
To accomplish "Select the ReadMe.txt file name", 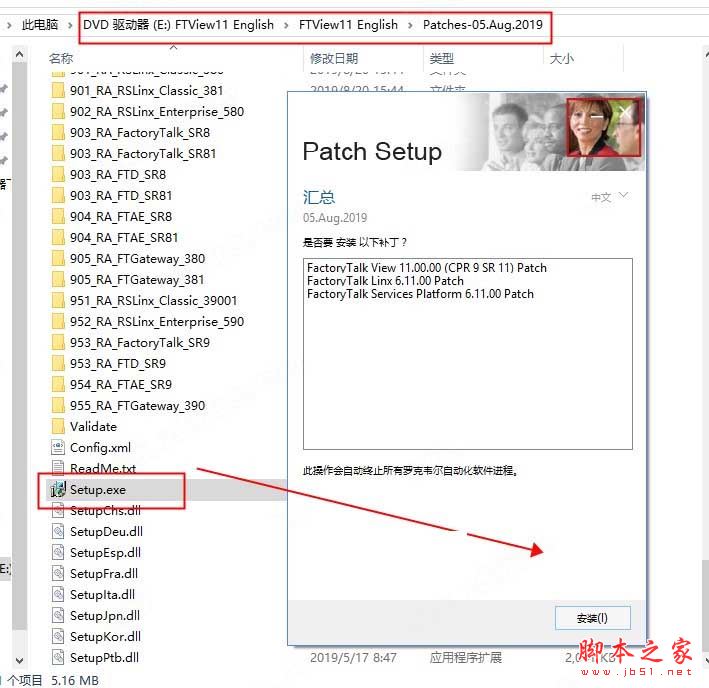I will pos(103,468).
